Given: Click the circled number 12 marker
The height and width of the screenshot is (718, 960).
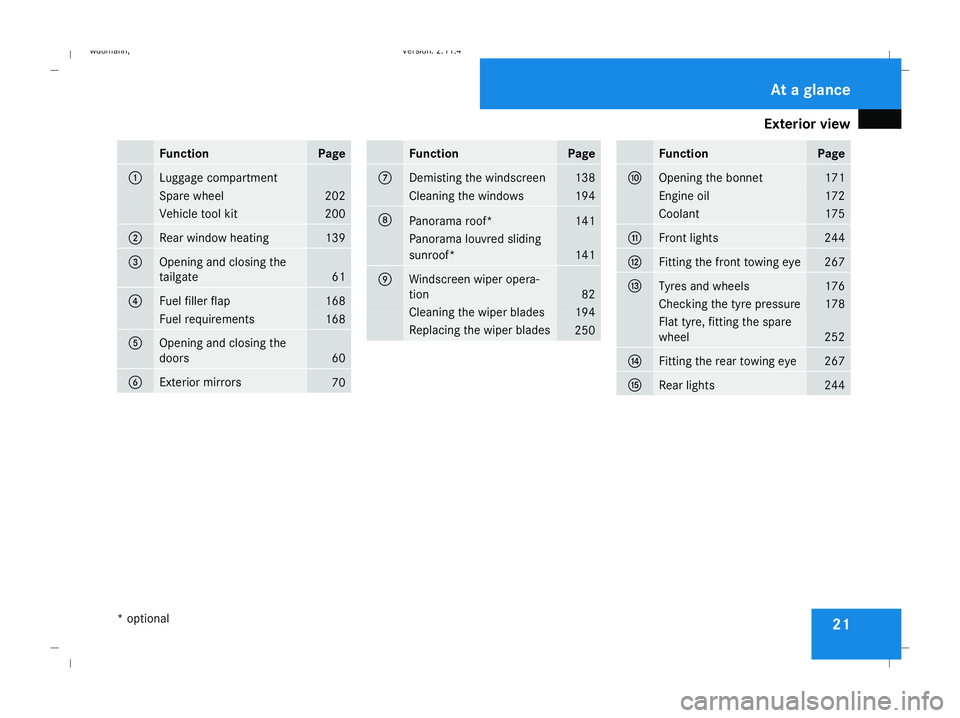Looking at the screenshot, I should [635, 262].
